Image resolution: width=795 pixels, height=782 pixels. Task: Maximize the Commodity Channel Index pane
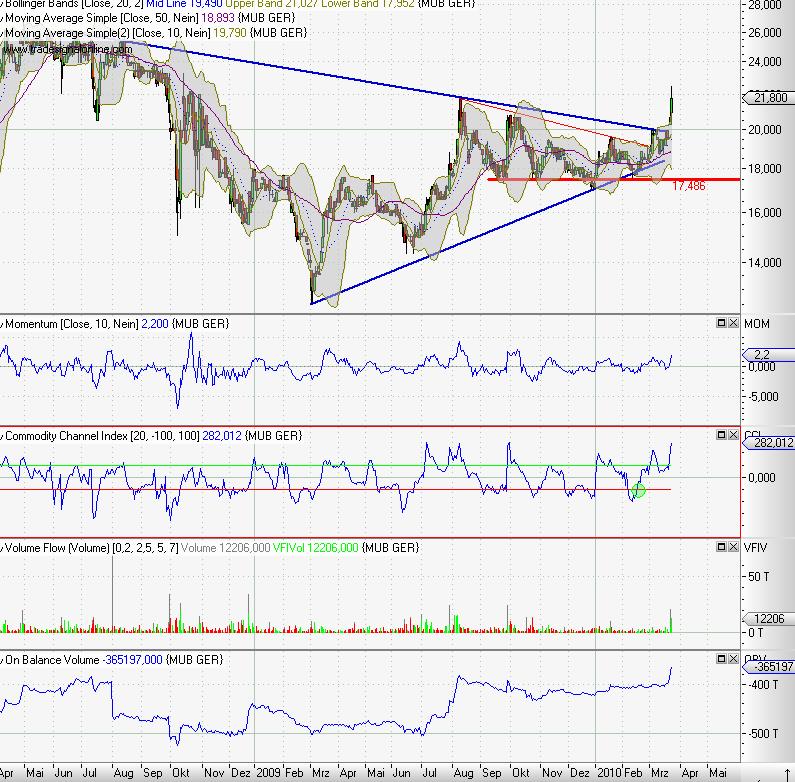click(722, 435)
